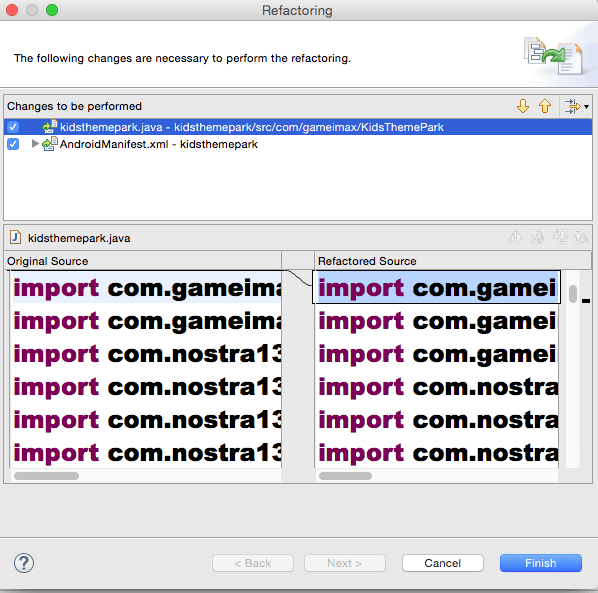Uncheck the kidsthemepark.java change checkbox
598x593 pixels.
click(13, 127)
